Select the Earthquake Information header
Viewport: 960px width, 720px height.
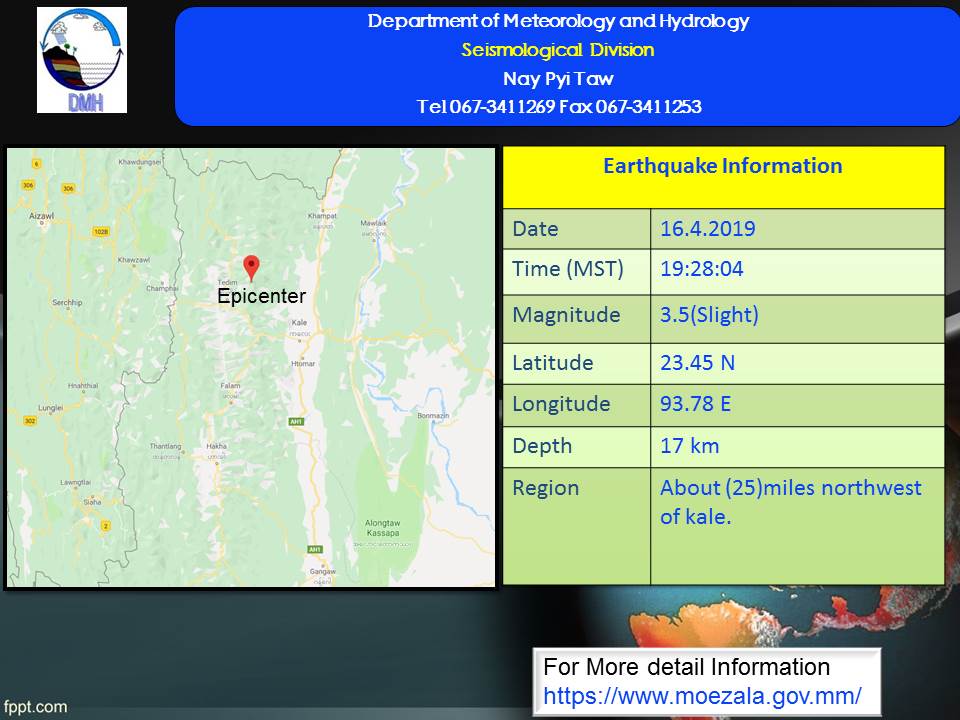[x=722, y=166]
